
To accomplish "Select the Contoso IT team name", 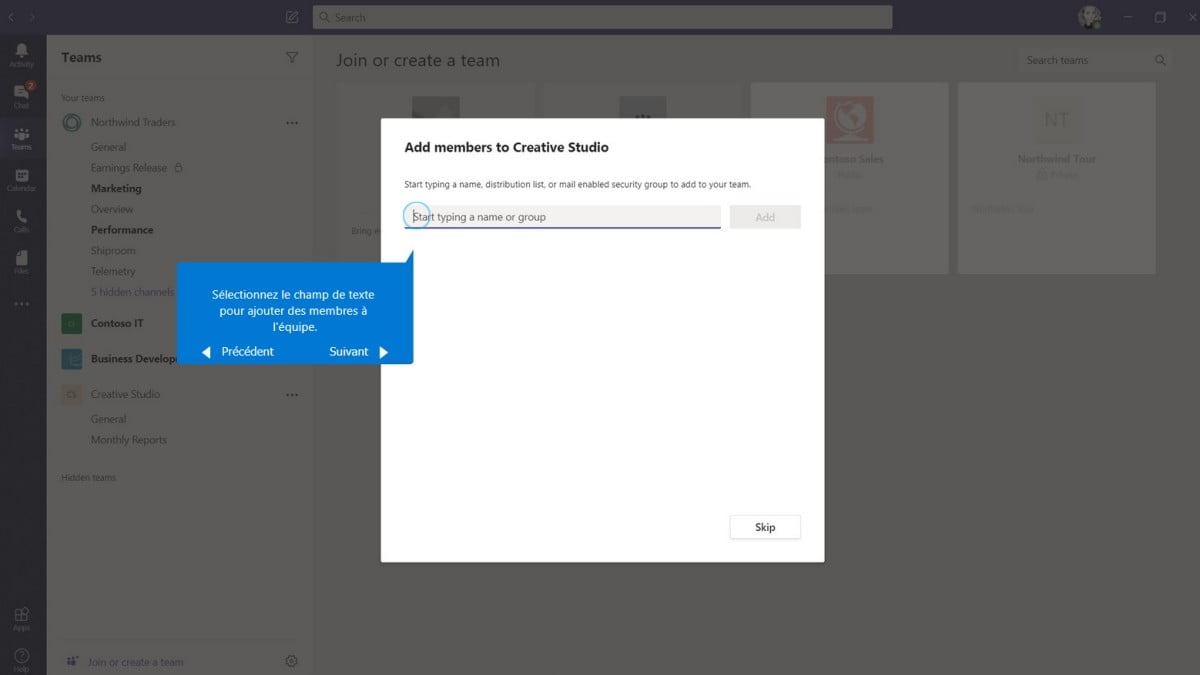I will pyautogui.click(x=117, y=323).
